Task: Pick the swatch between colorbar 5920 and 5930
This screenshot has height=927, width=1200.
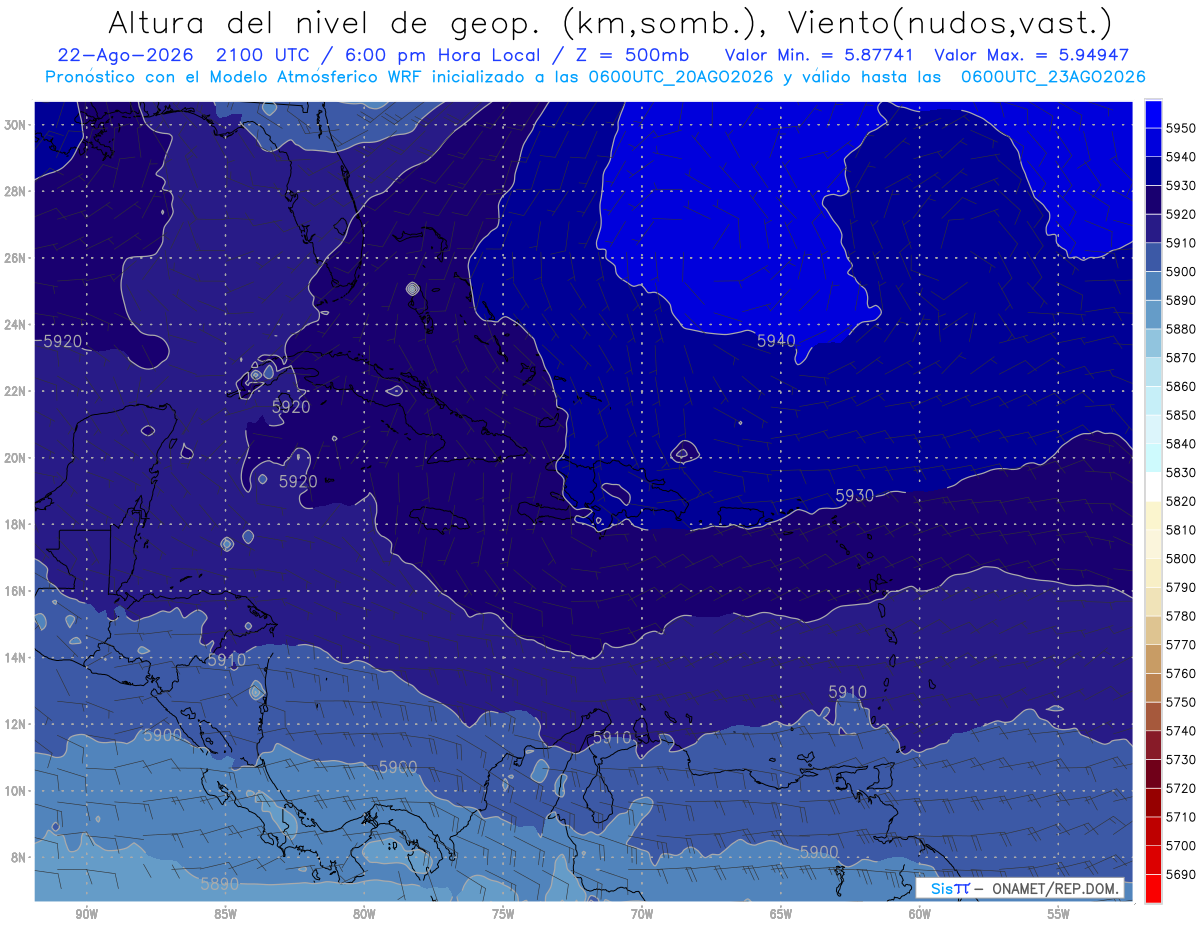Action: pyautogui.click(x=1153, y=200)
